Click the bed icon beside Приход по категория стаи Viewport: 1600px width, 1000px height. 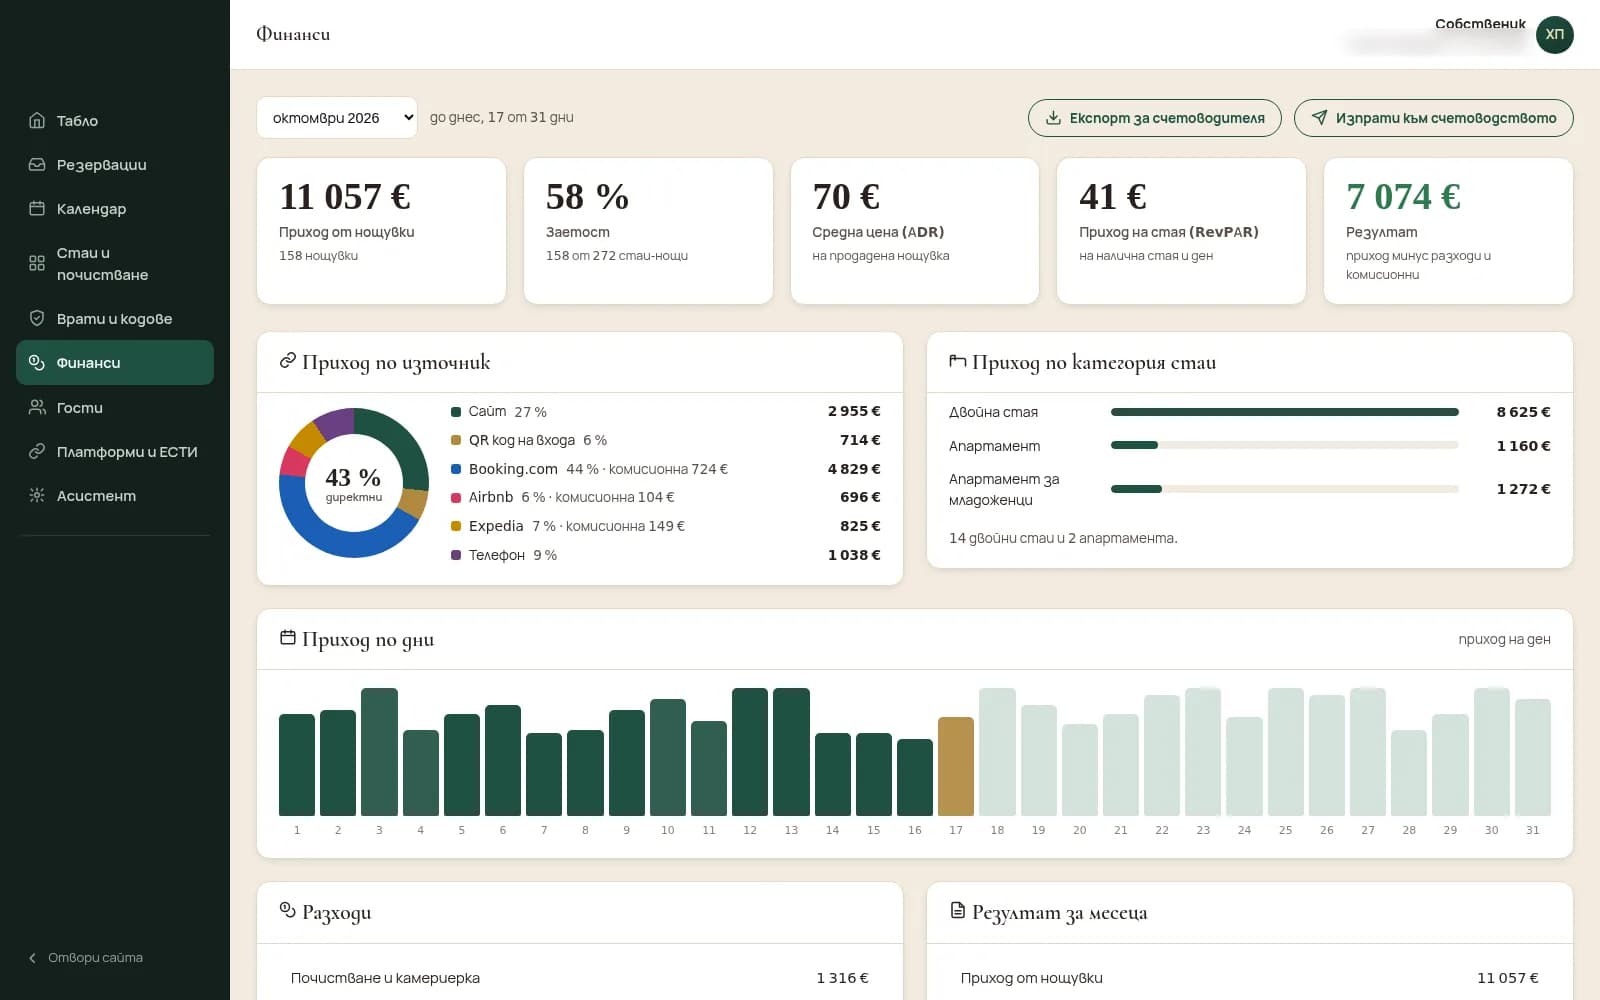pos(958,361)
